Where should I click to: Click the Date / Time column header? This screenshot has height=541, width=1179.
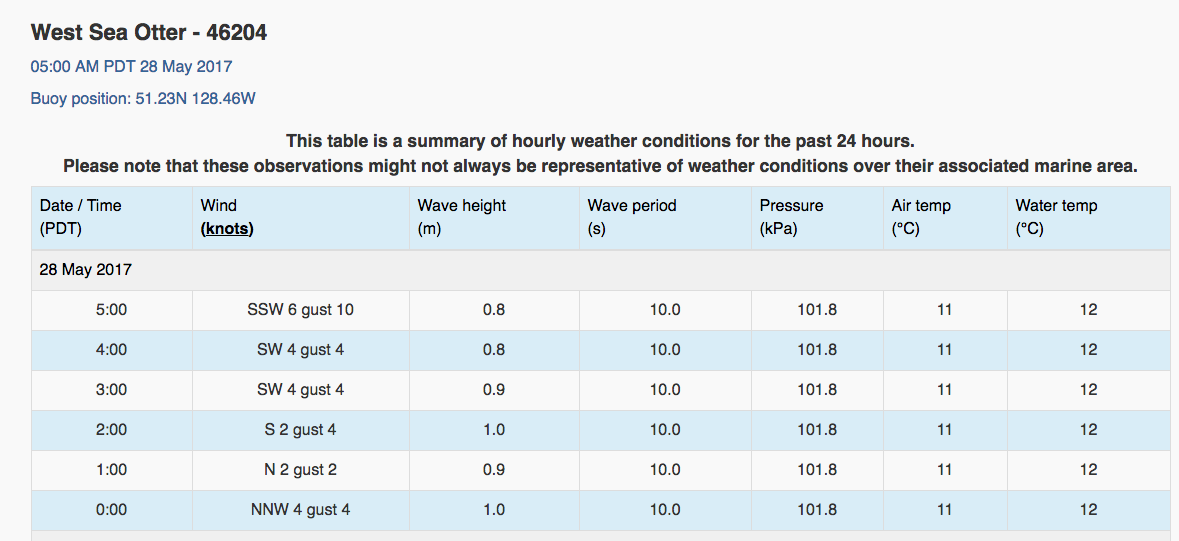click(112, 218)
